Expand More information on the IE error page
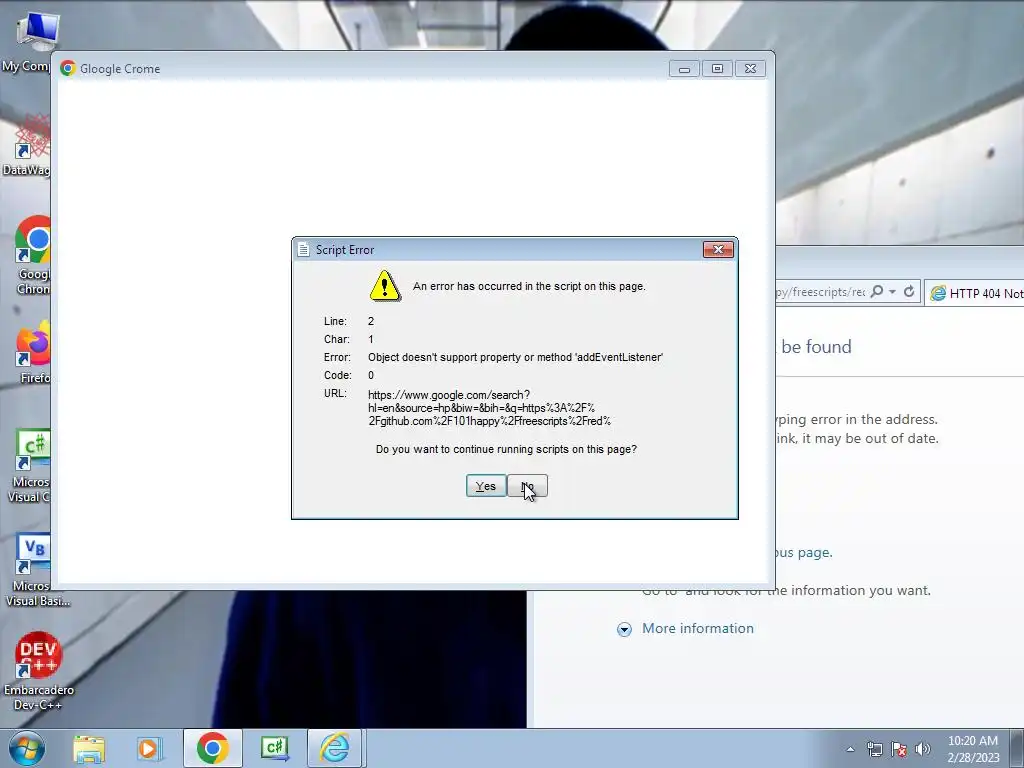This screenshot has width=1024, height=768. pyautogui.click(x=624, y=629)
